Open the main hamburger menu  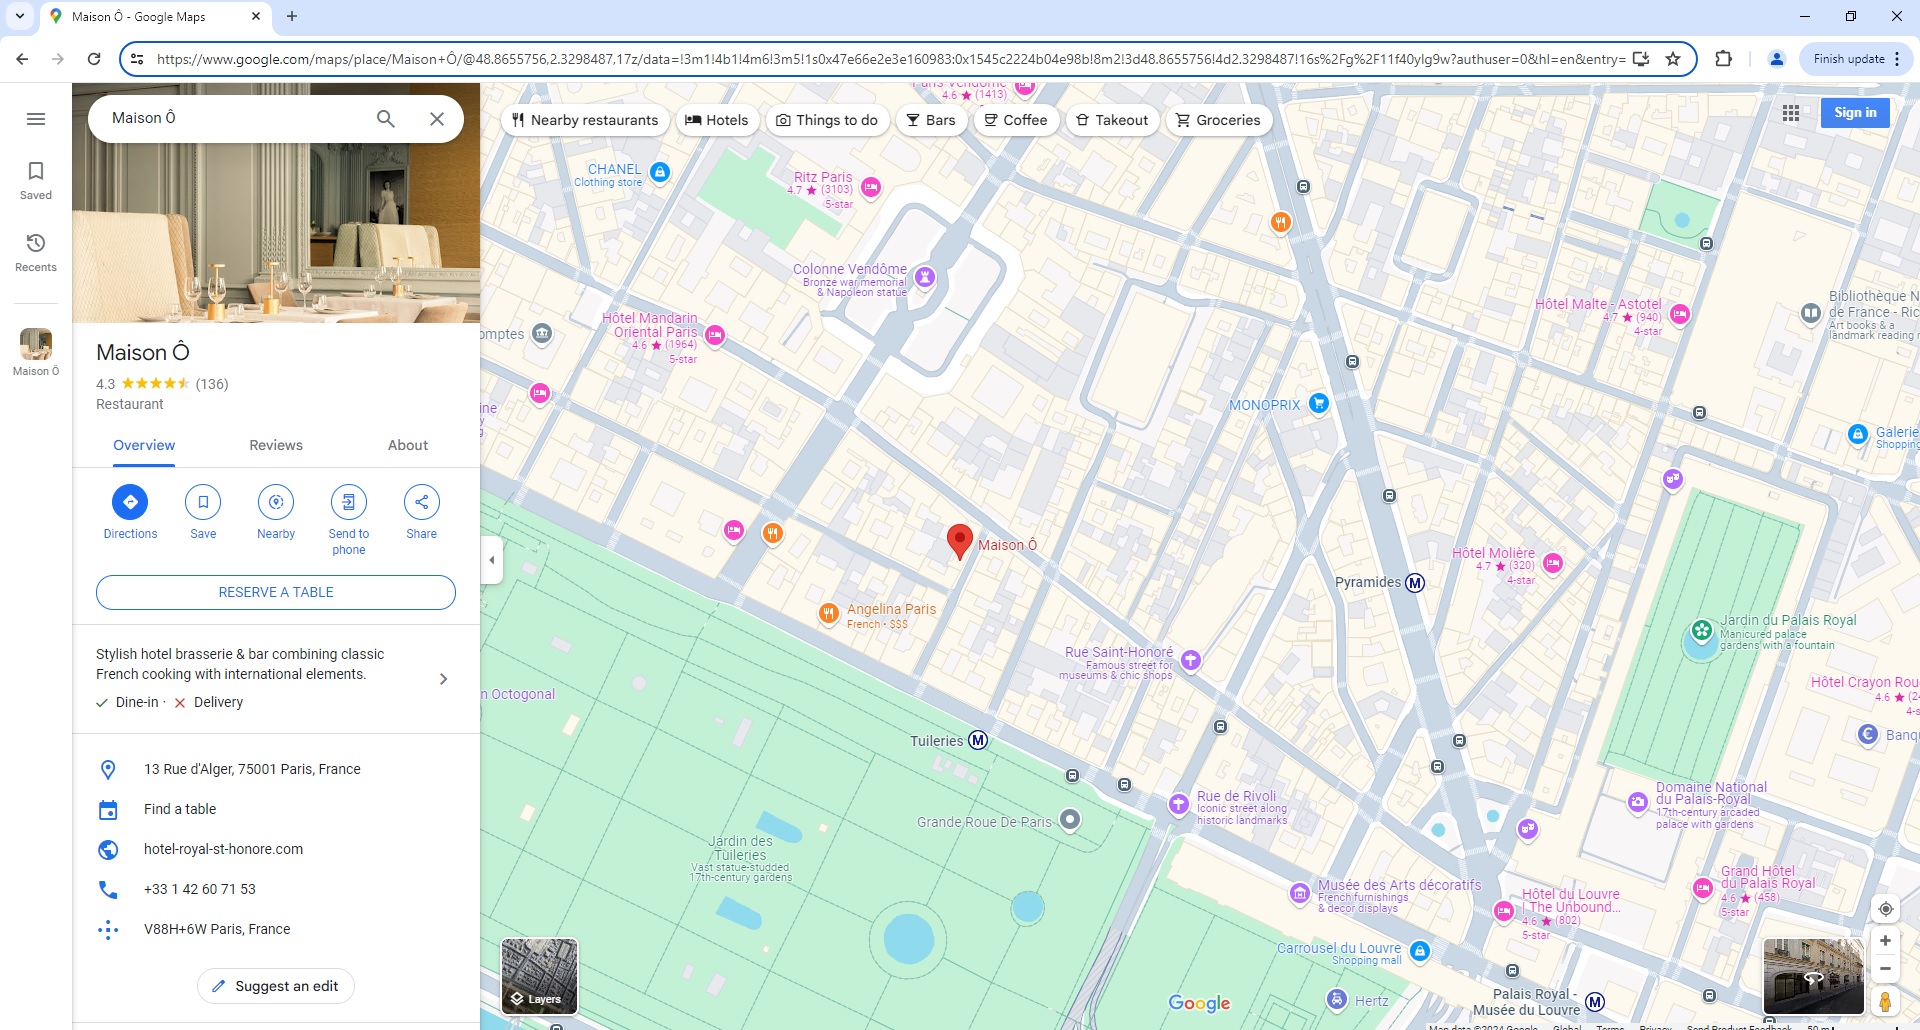coord(35,119)
